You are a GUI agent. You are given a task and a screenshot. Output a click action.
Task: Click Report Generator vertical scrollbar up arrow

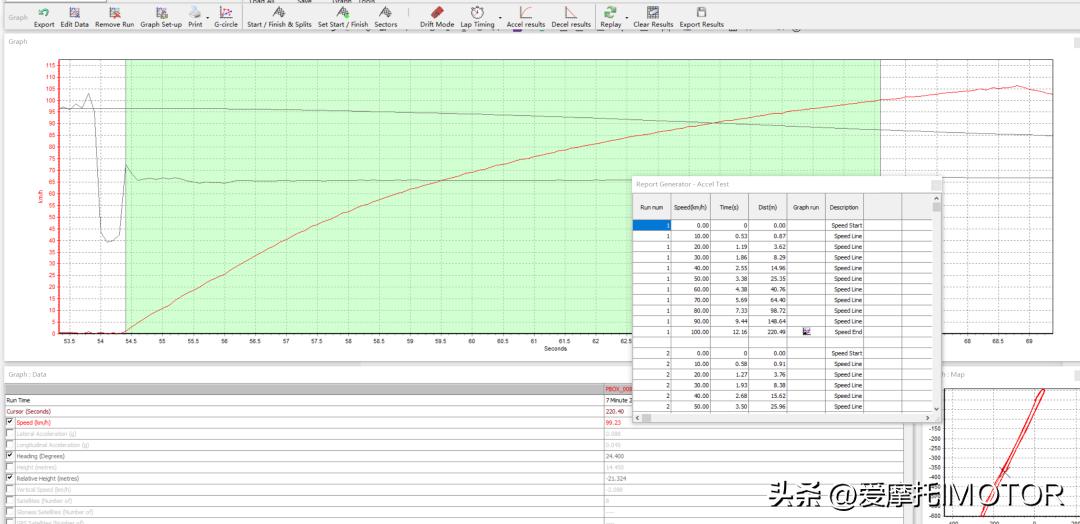click(x=936, y=198)
